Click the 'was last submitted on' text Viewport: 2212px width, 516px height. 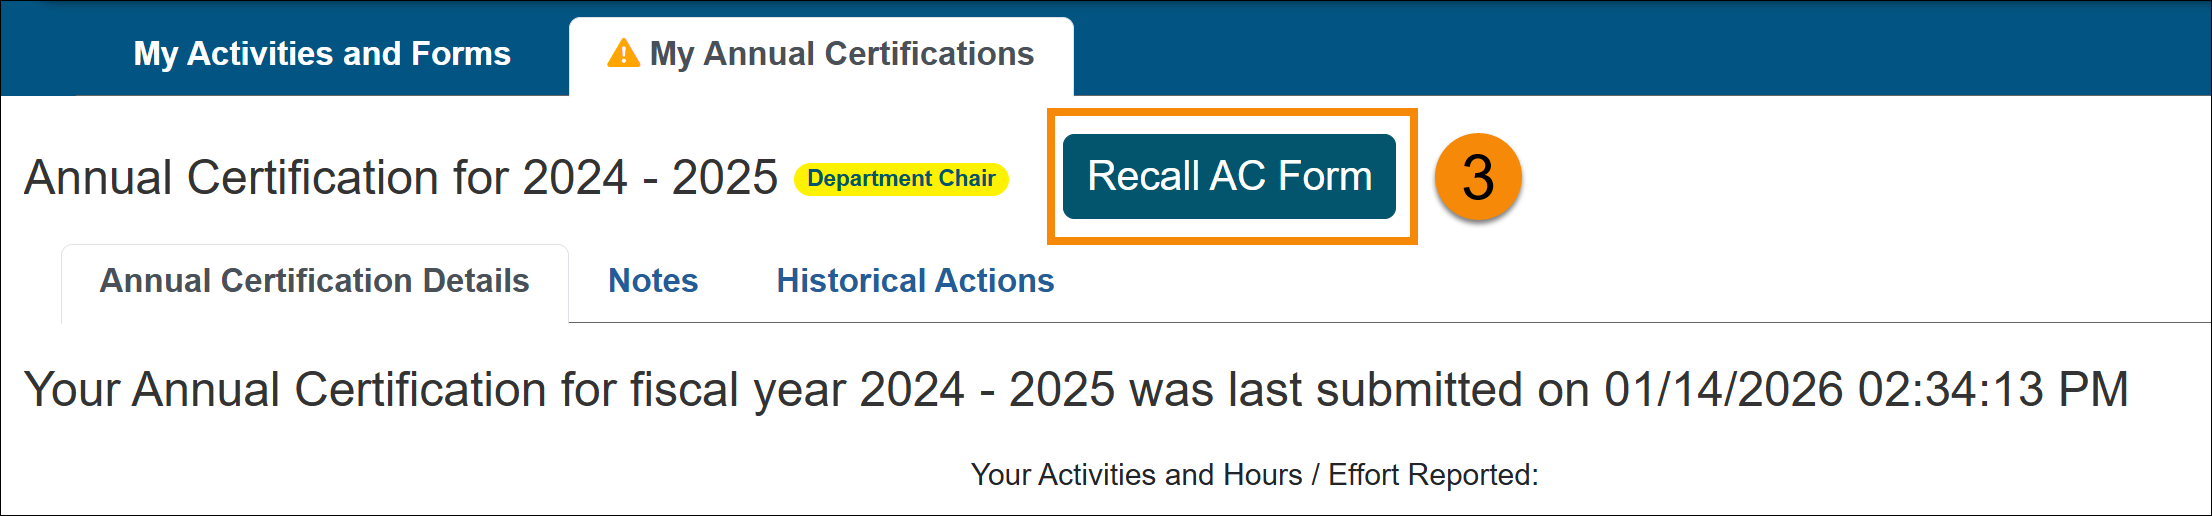pos(1359,390)
